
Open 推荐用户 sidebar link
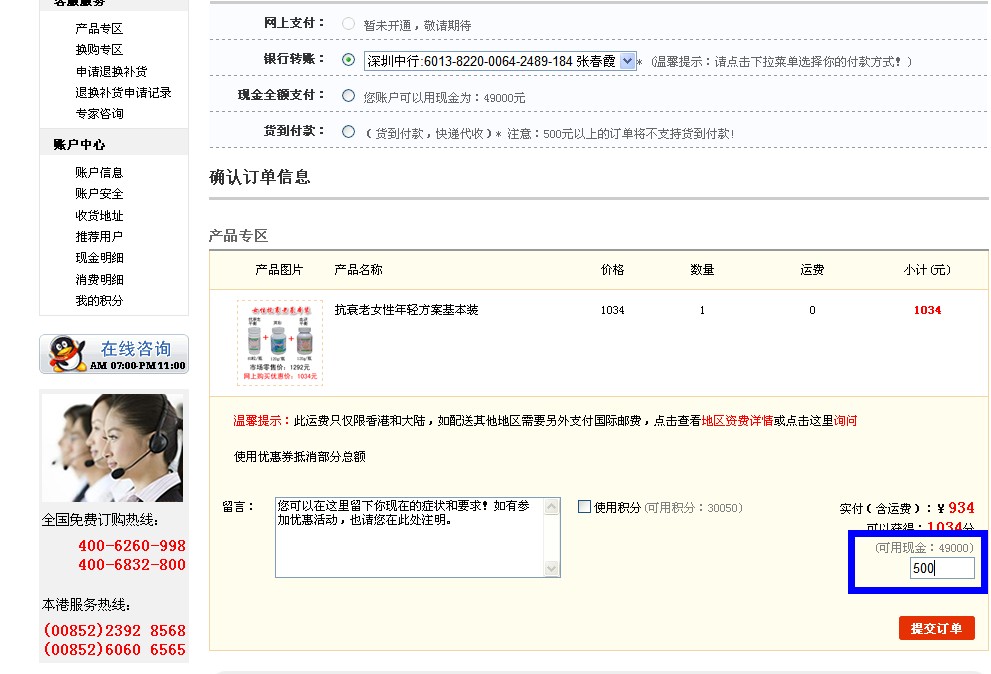tap(99, 236)
